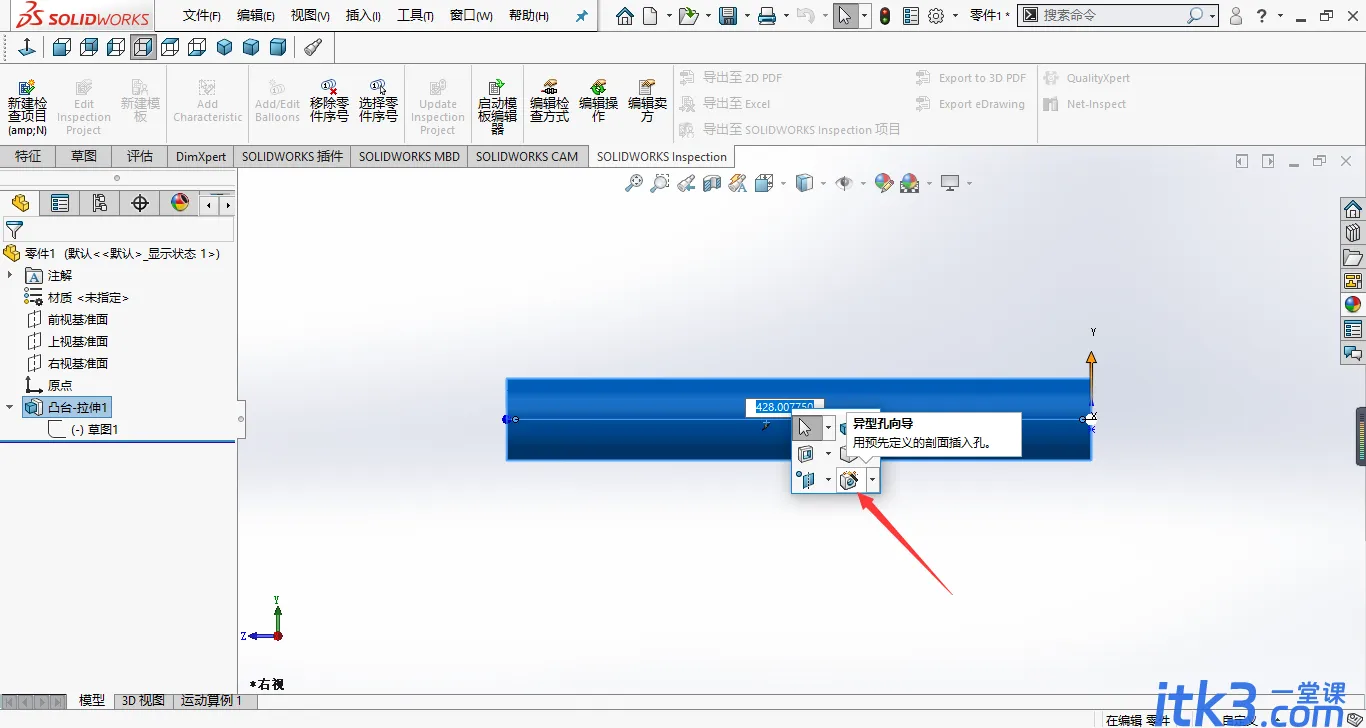The image size is (1366, 728).
Task: Switch to the 3D 视图 bottom tab
Action: coord(143,700)
